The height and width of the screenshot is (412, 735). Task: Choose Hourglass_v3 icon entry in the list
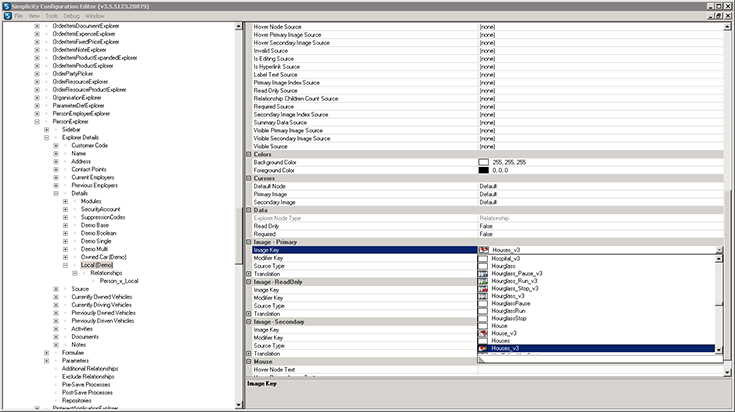click(x=508, y=296)
